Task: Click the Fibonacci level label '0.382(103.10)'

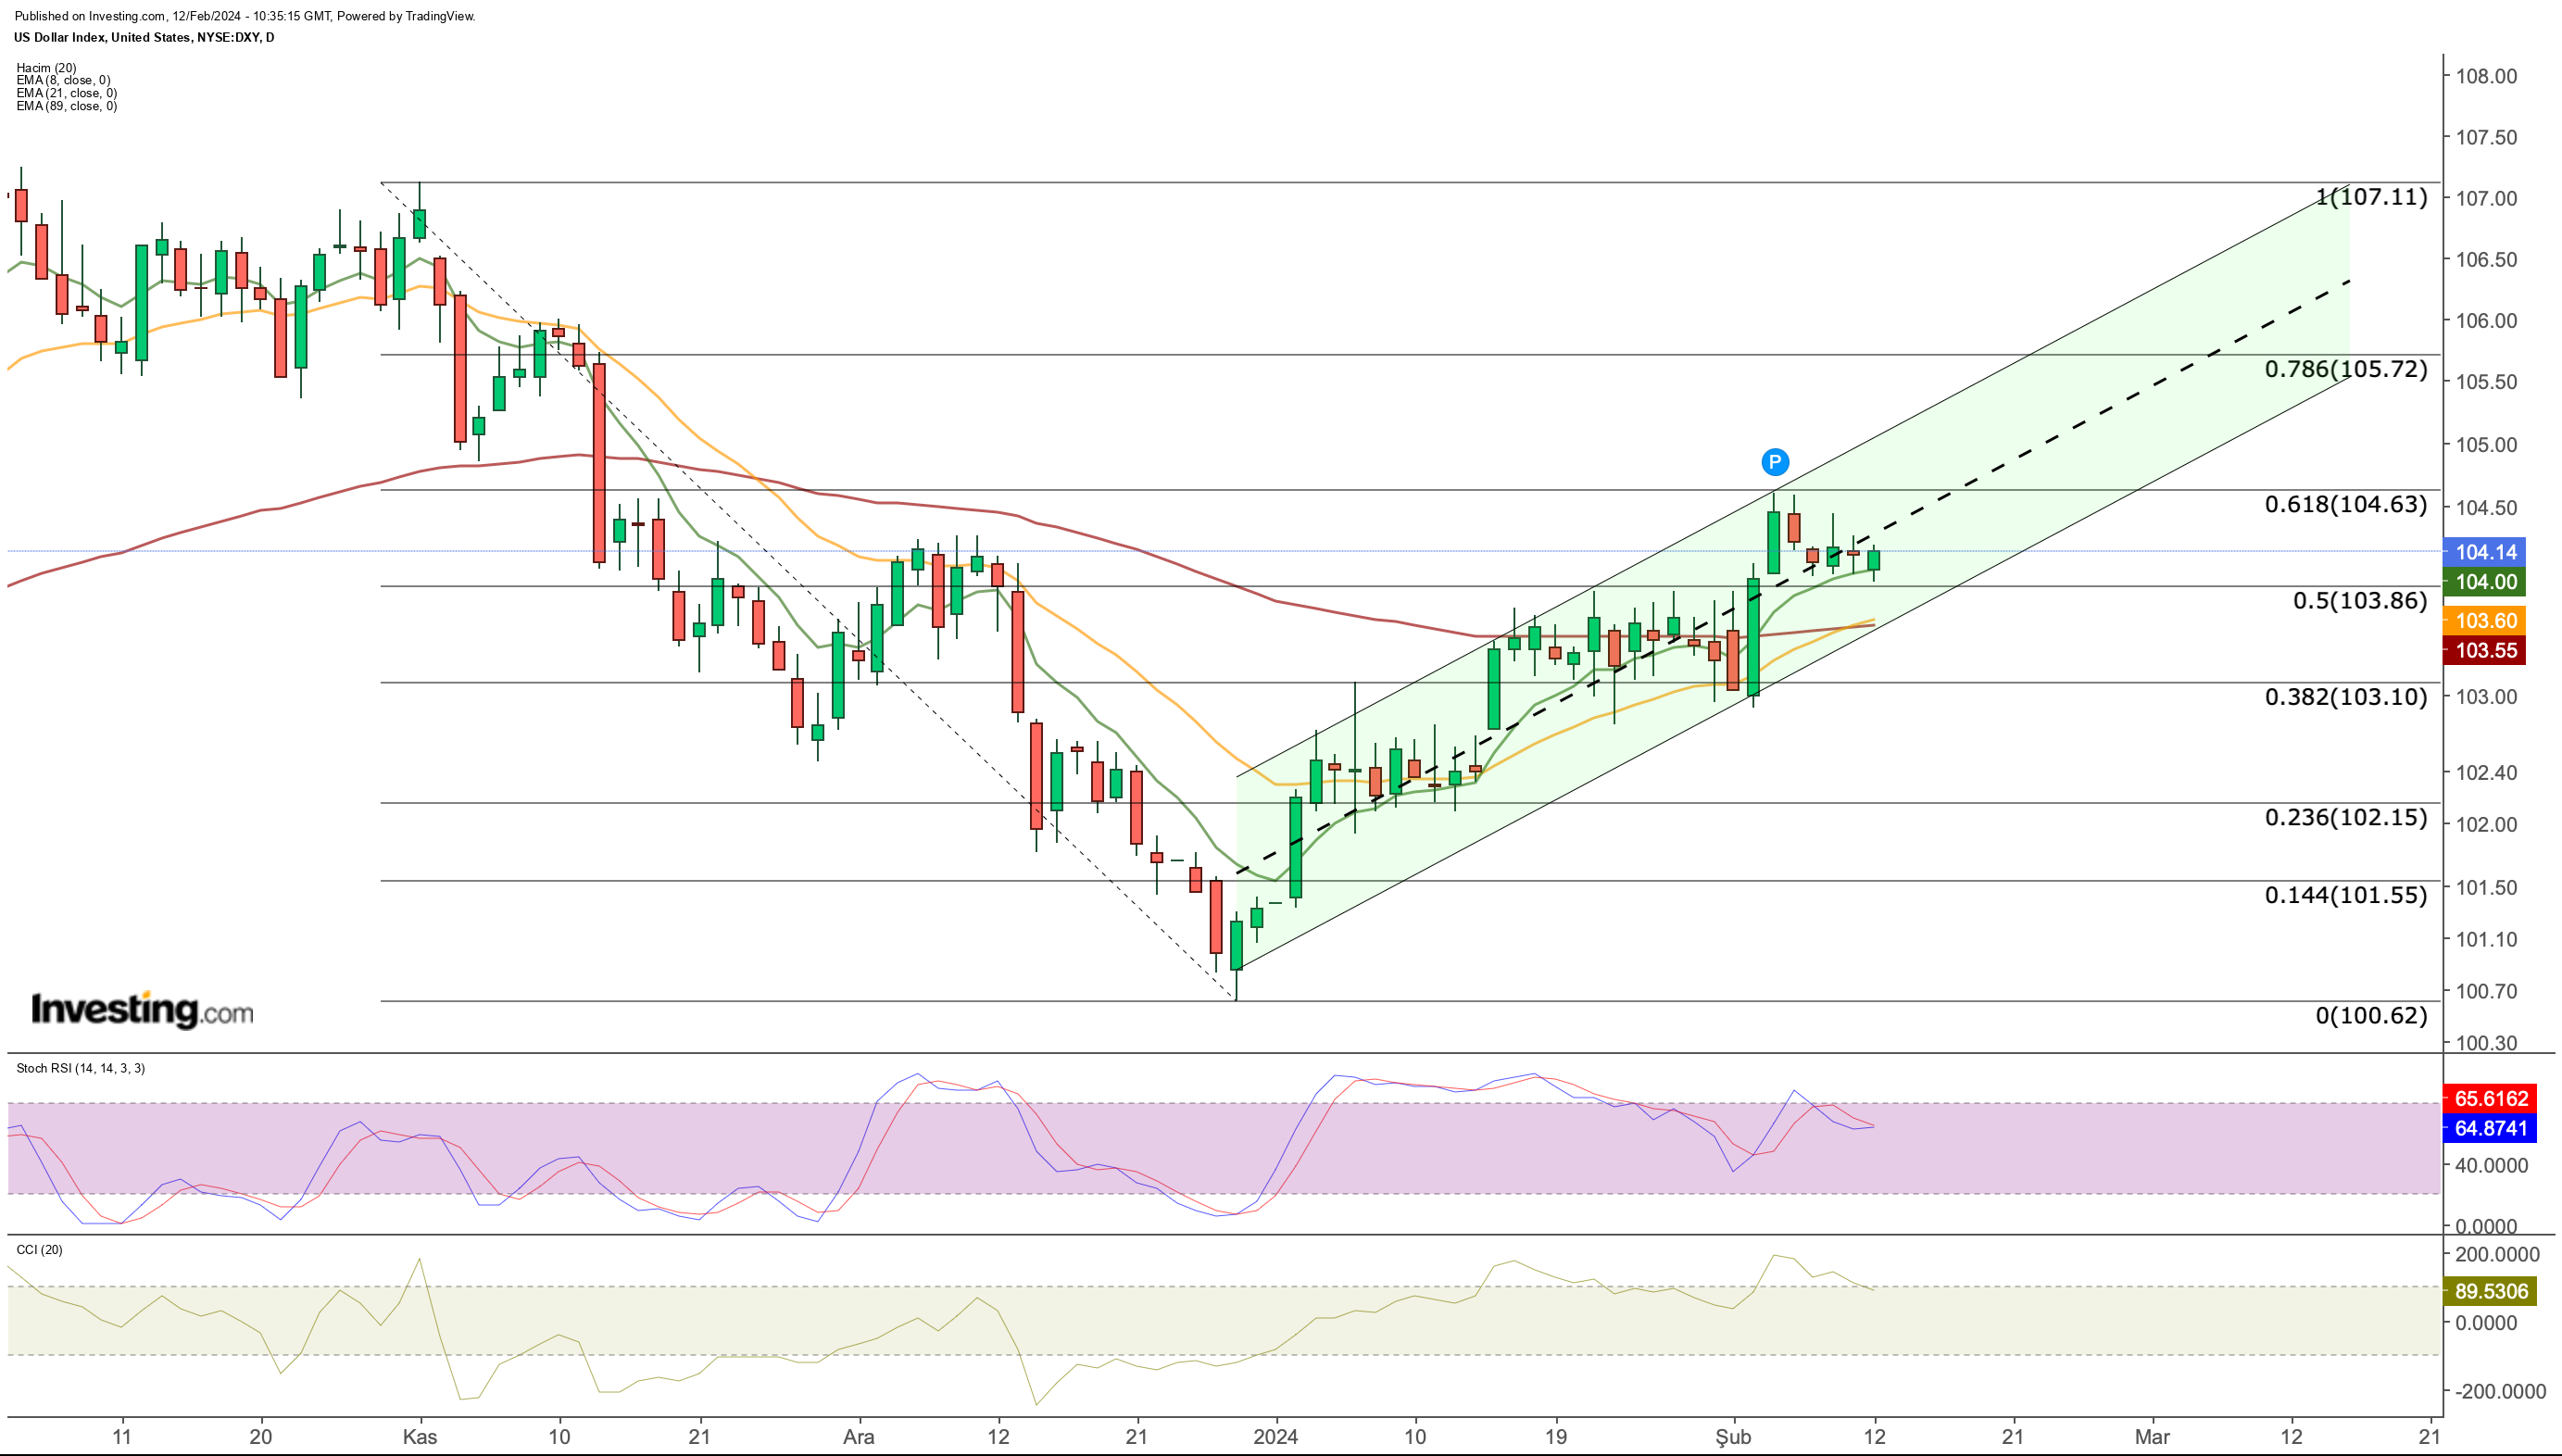Action: (x=2346, y=697)
